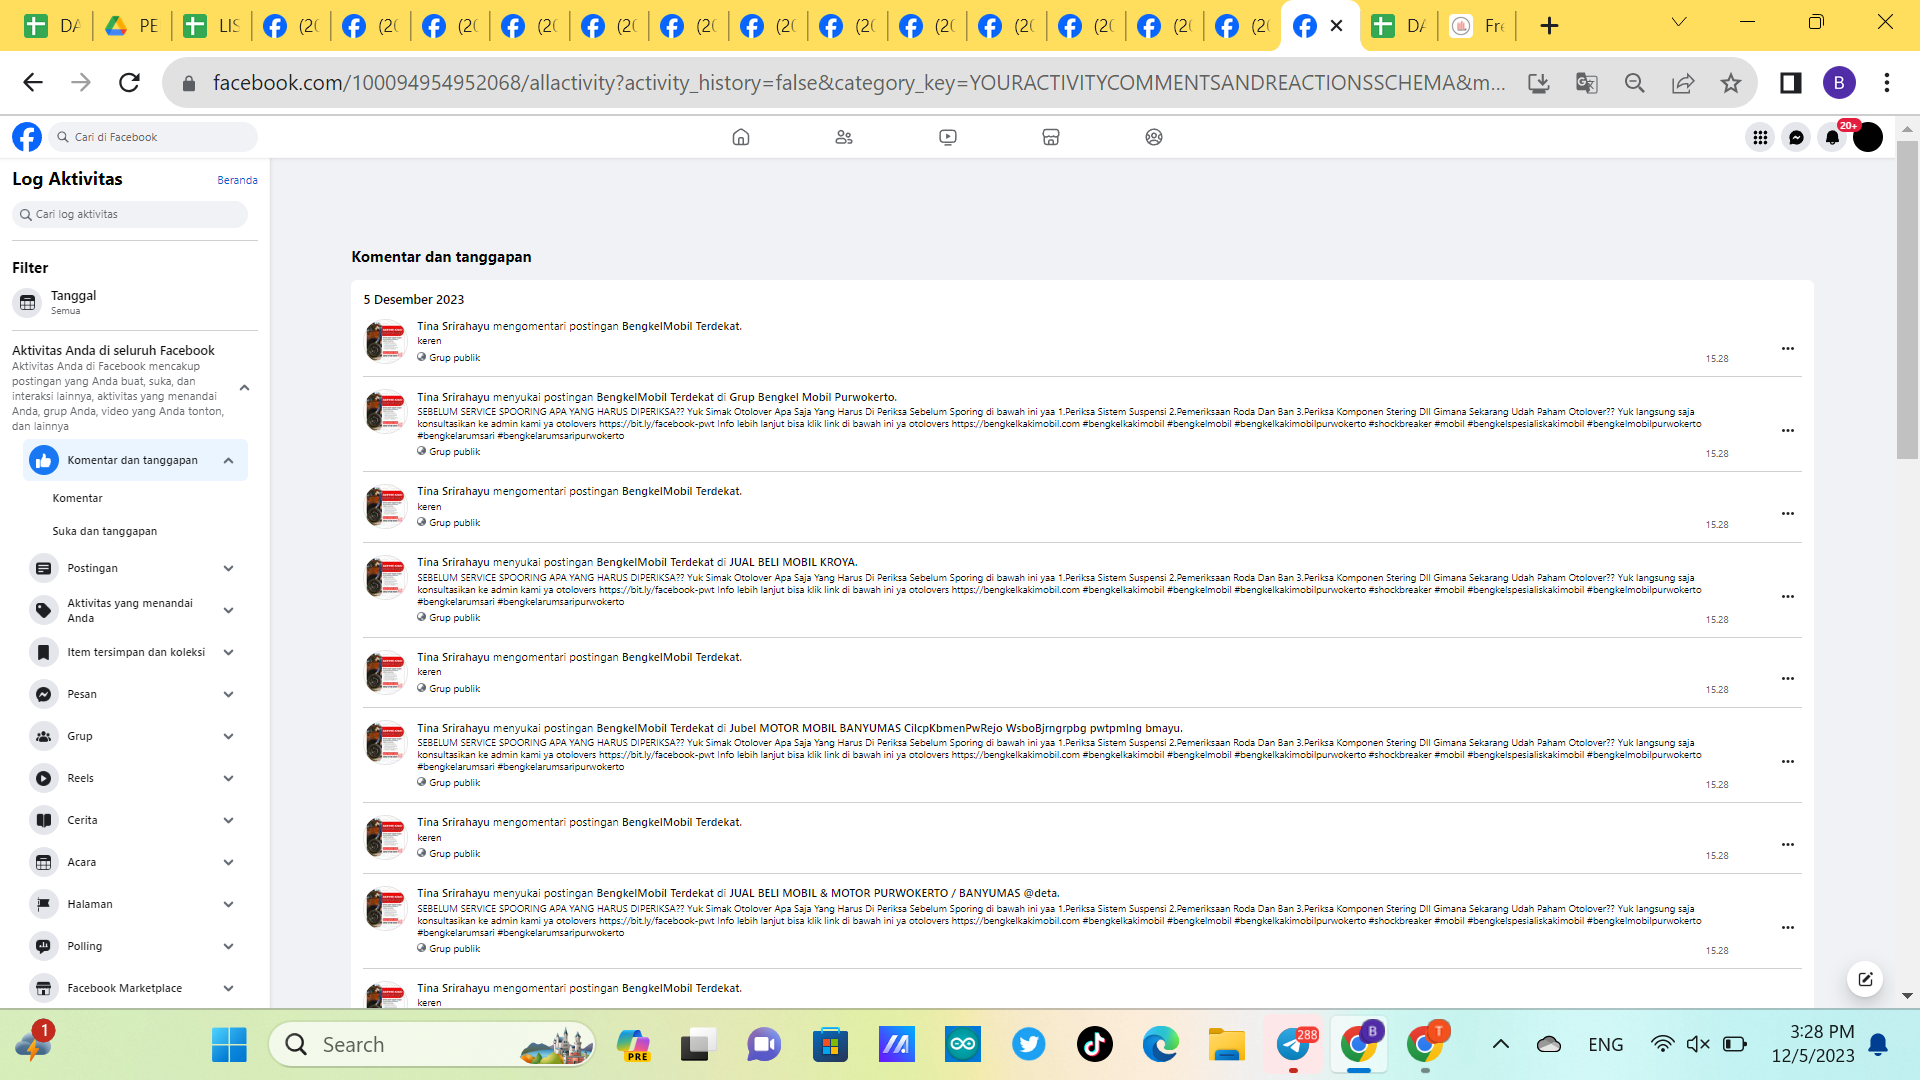Click the Beranda link
The width and height of the screenshot is (1920, 1080).
click(x=237, y=180)
